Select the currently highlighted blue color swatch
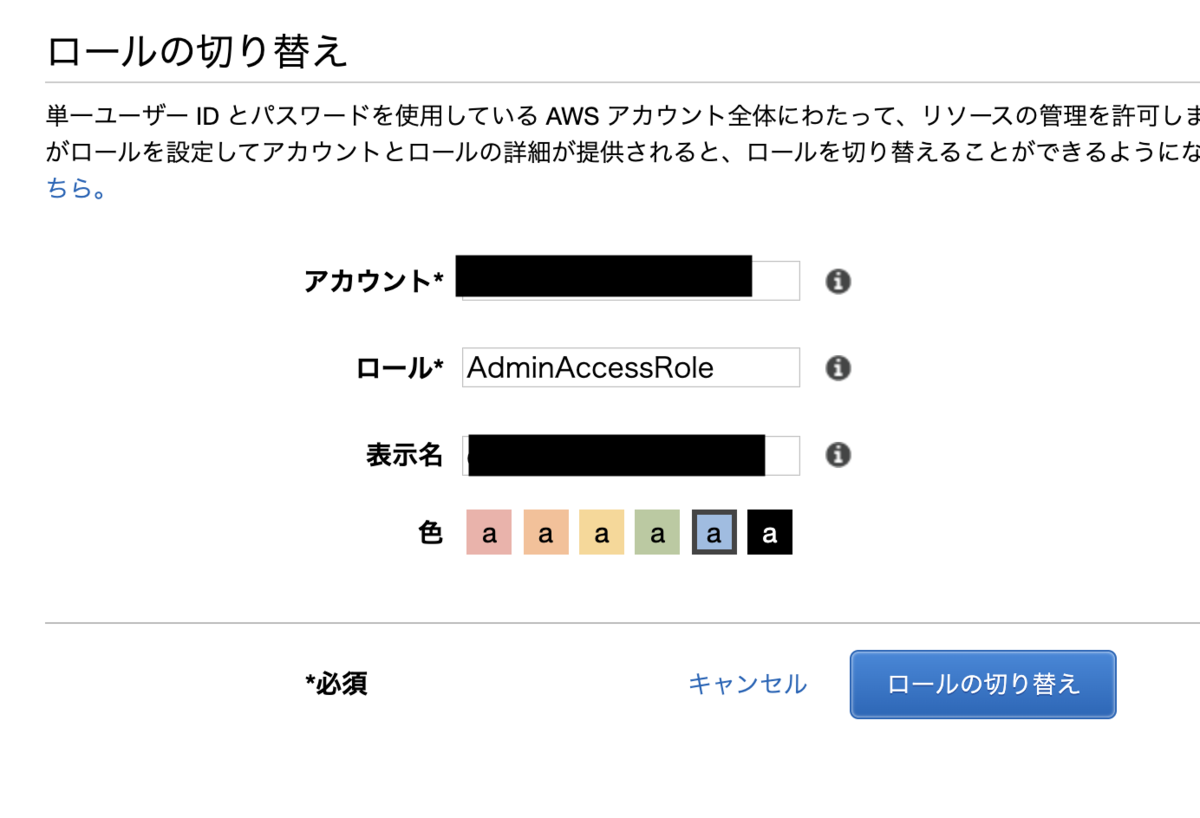The height and width of the screenshot is (818, 1200). tap(713, 532)
